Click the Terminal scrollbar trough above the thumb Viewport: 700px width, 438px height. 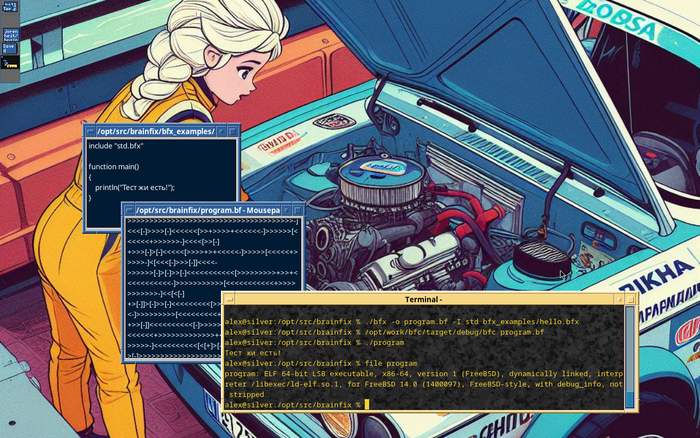pos(629,349)
